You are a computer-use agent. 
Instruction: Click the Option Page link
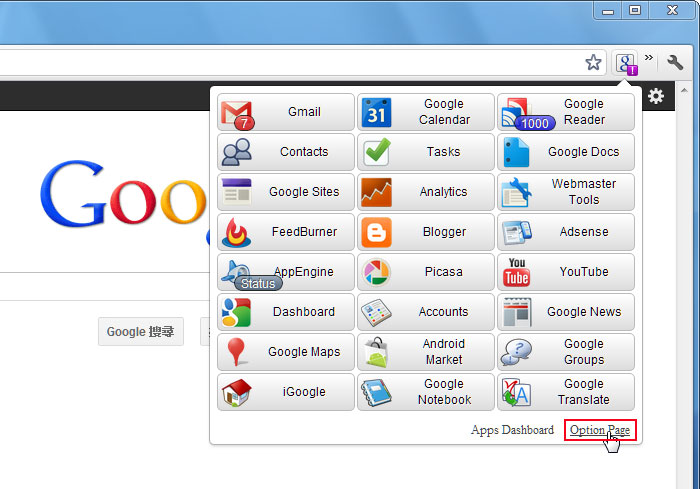tap(600, 430)
